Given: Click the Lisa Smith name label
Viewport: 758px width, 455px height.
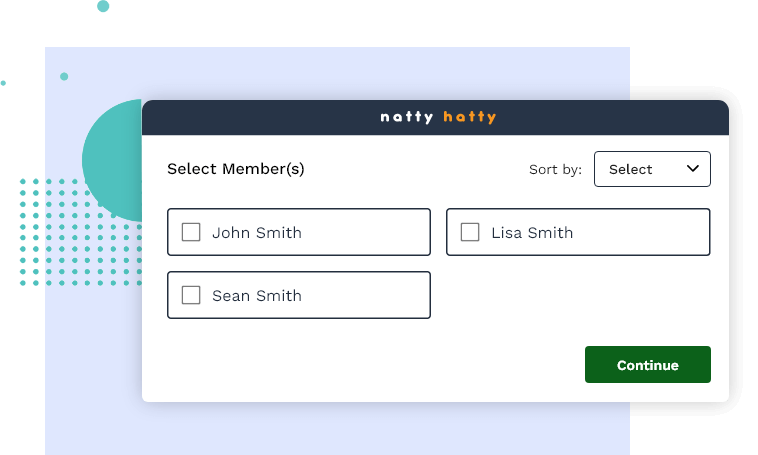Looking at the screenshot, I should pyautogui.click(x=532, y=233).
